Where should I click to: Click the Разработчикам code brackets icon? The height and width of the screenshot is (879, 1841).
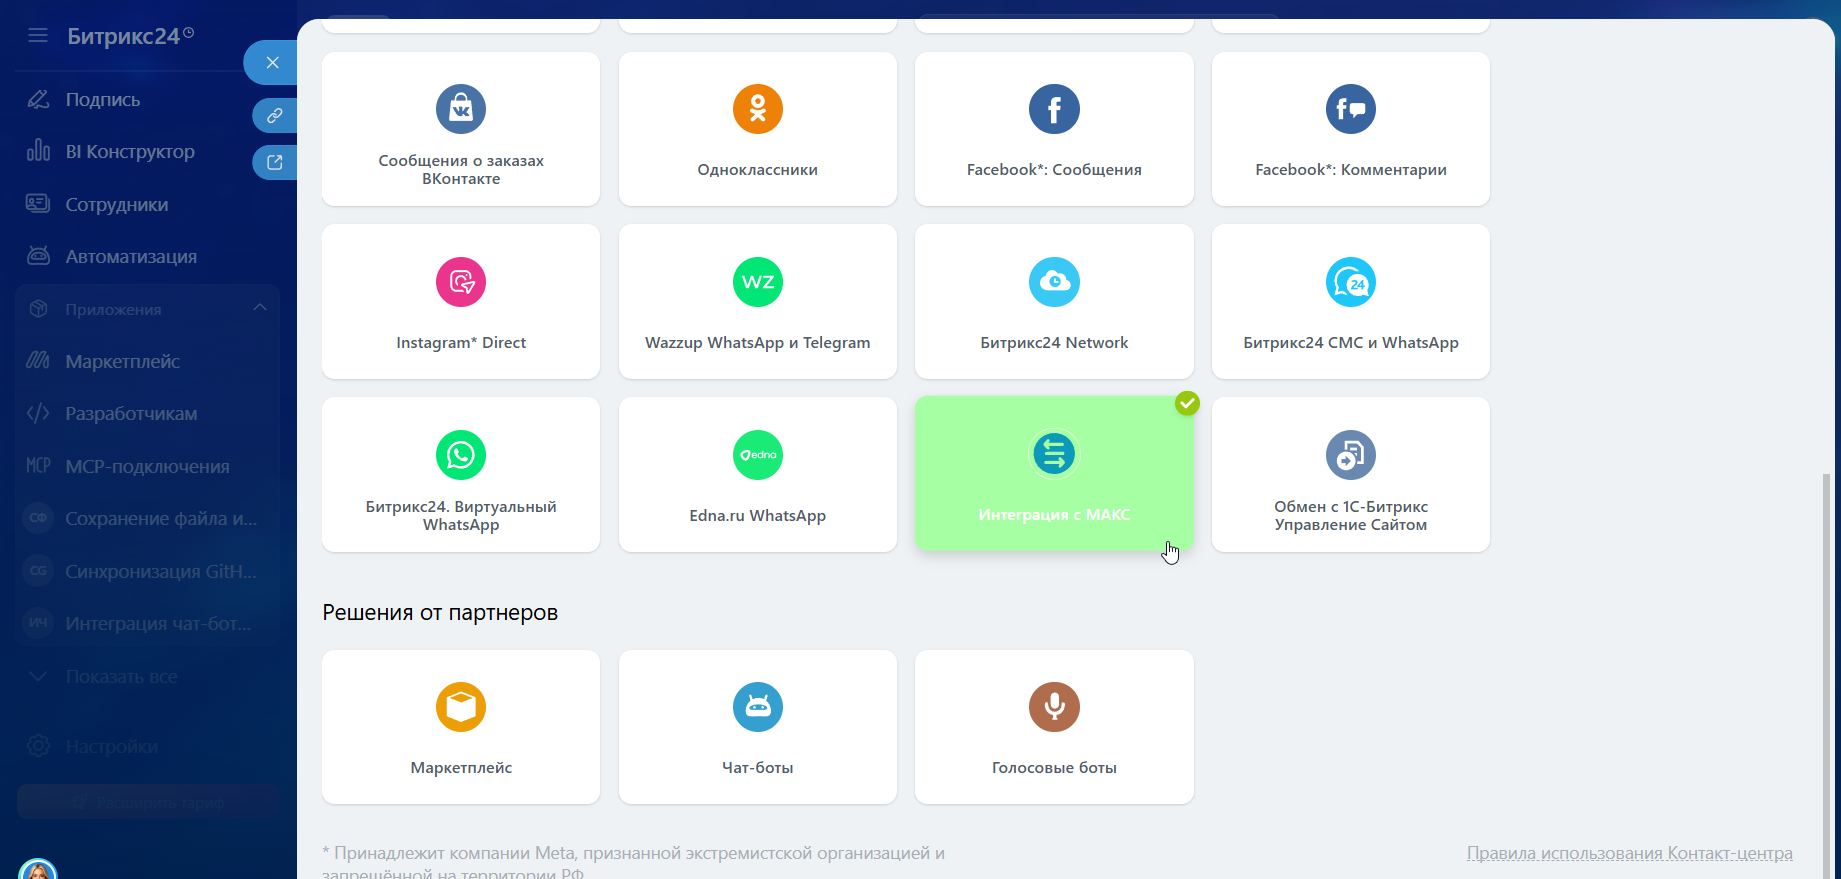38,413
